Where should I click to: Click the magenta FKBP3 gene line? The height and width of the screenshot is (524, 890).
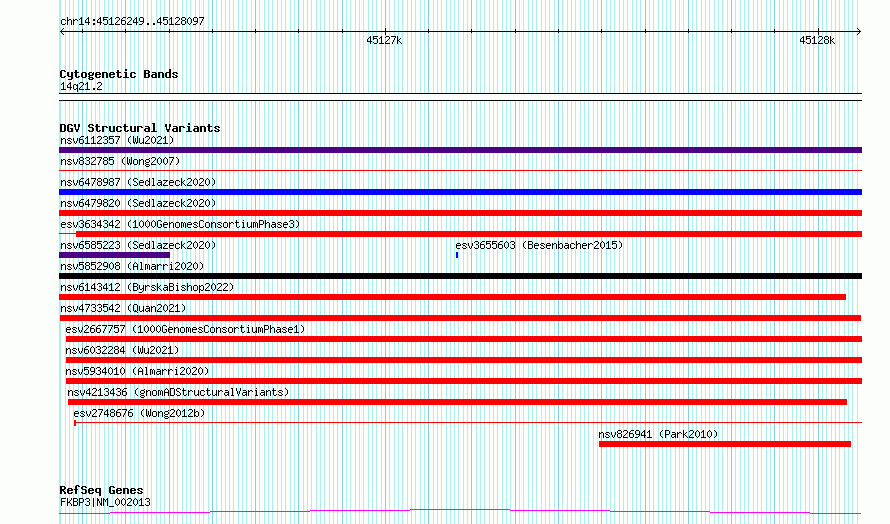point(460,512)
